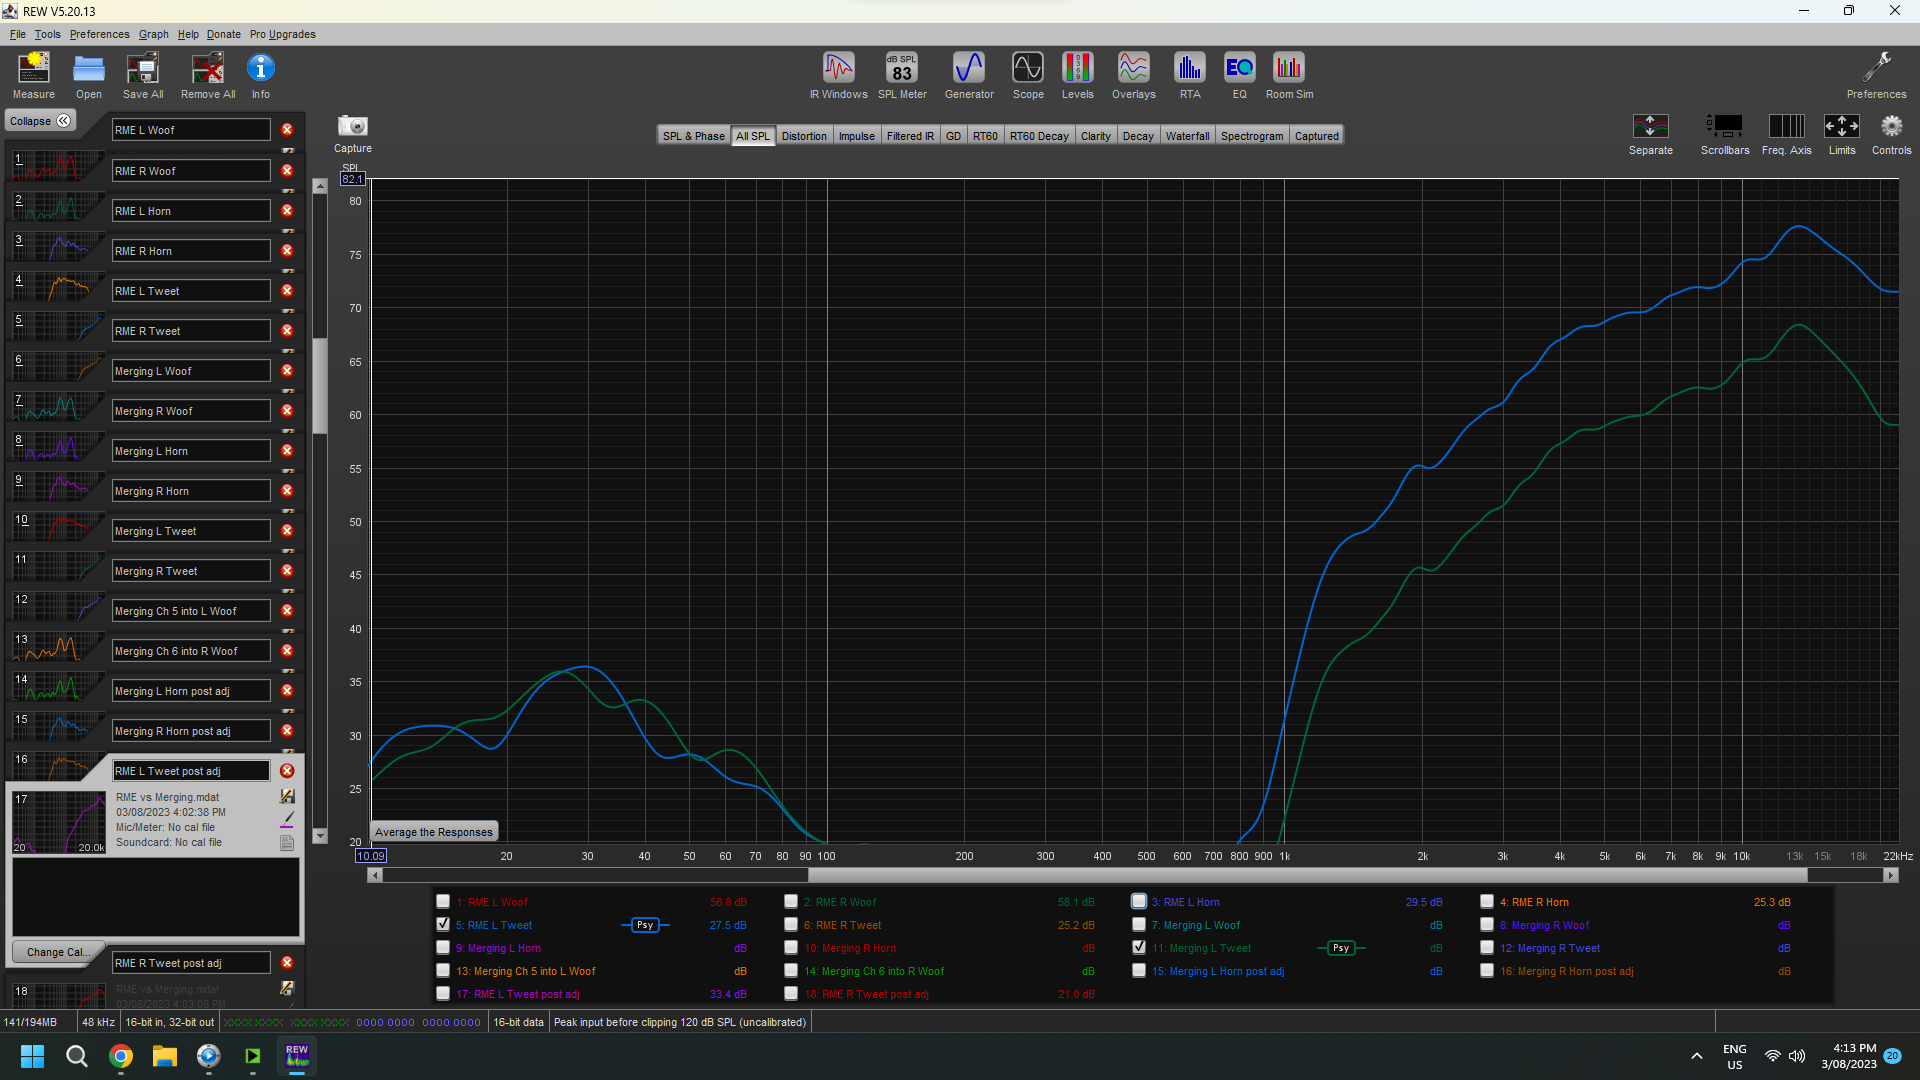Show hidden system tray icons chevron
Viewport: 1920px width, 1080px height.
(x=1697, y=1056)
